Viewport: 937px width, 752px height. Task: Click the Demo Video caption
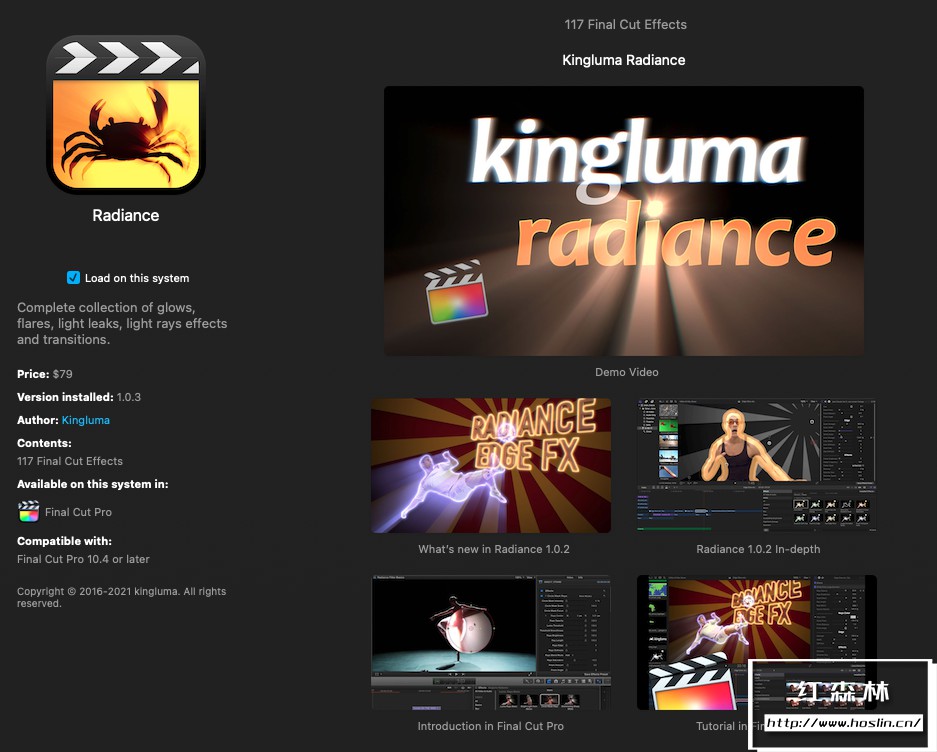point(626,372)
